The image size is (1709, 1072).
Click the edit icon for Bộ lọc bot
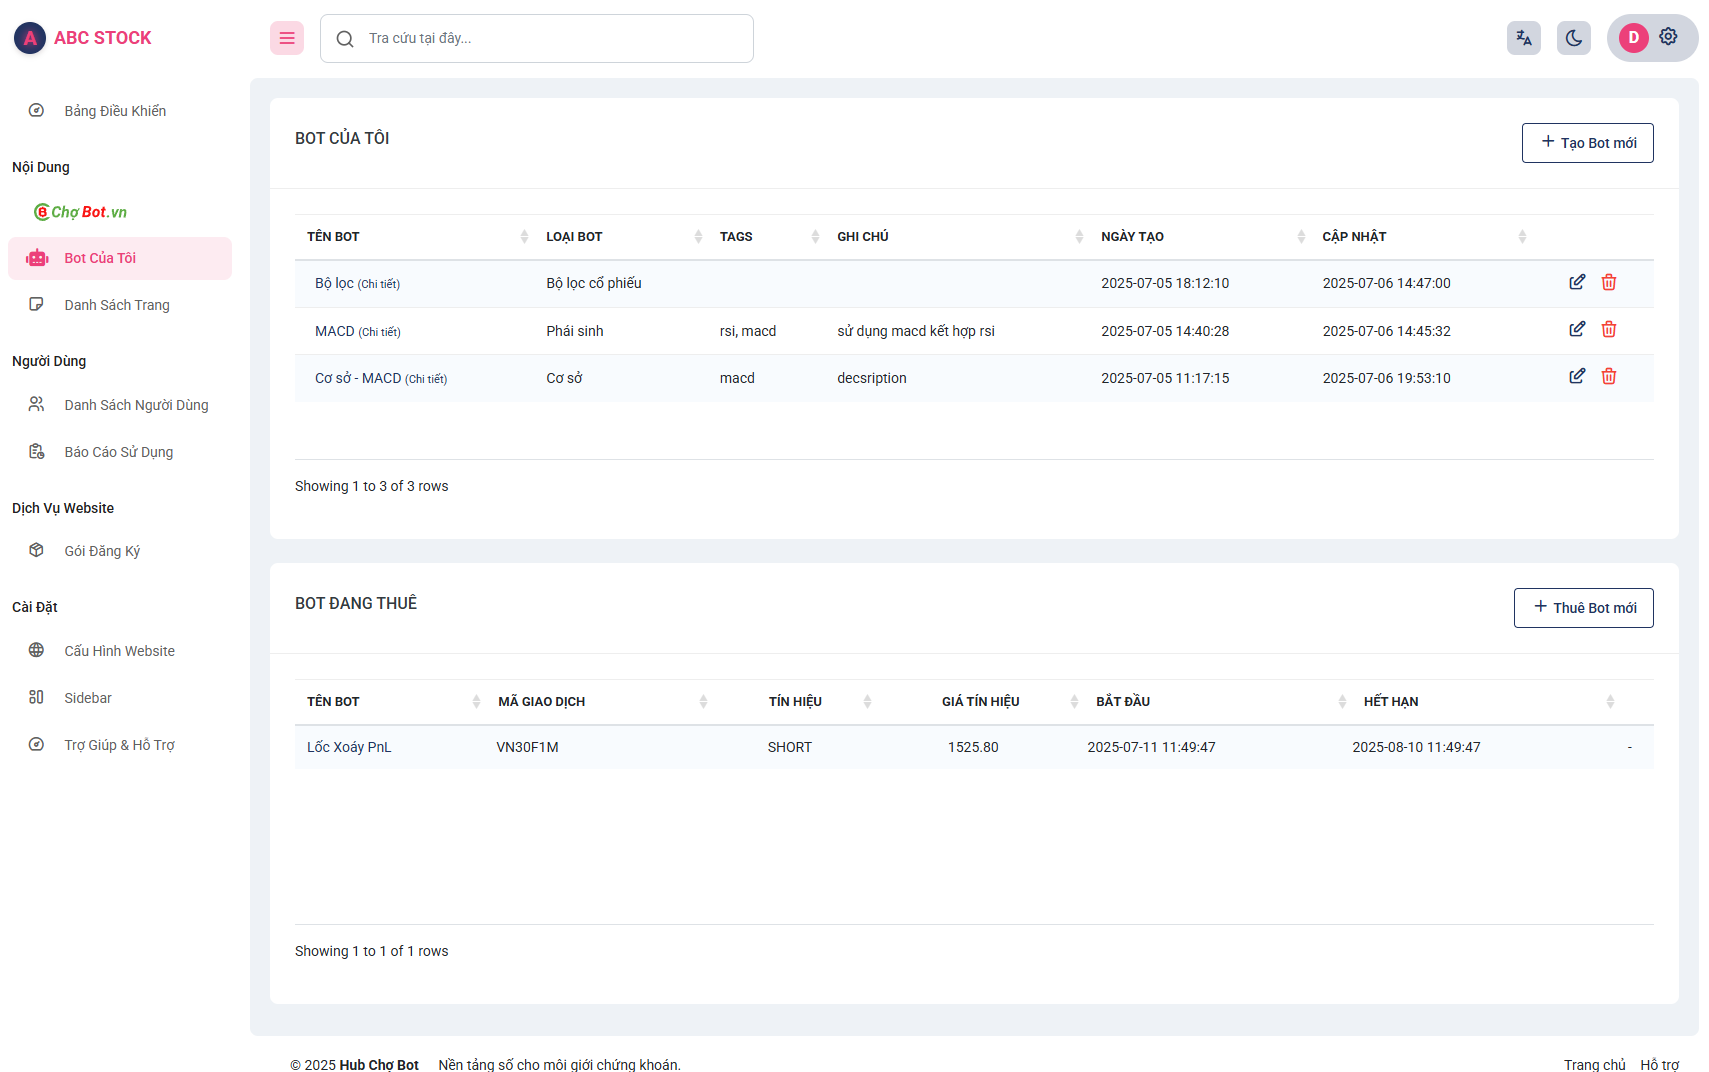1576,282
